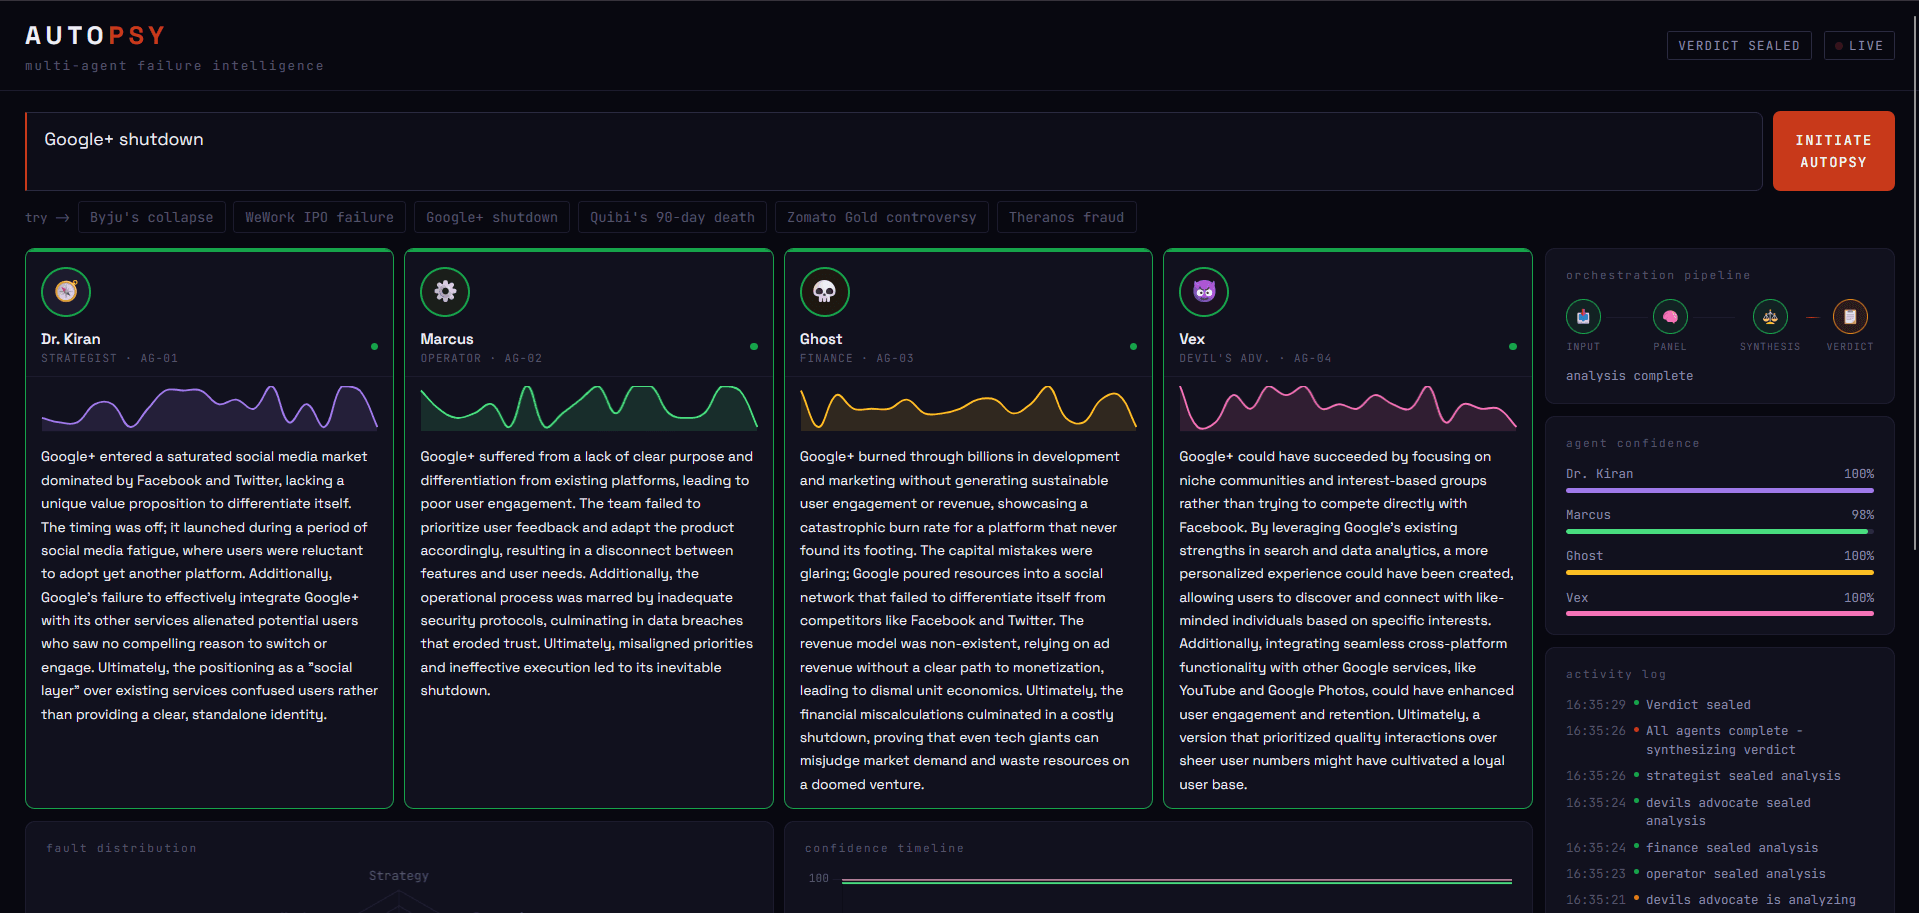Click the 'Strategy' chart axis label
The image size is (1919, 913).
click(399, 876)
